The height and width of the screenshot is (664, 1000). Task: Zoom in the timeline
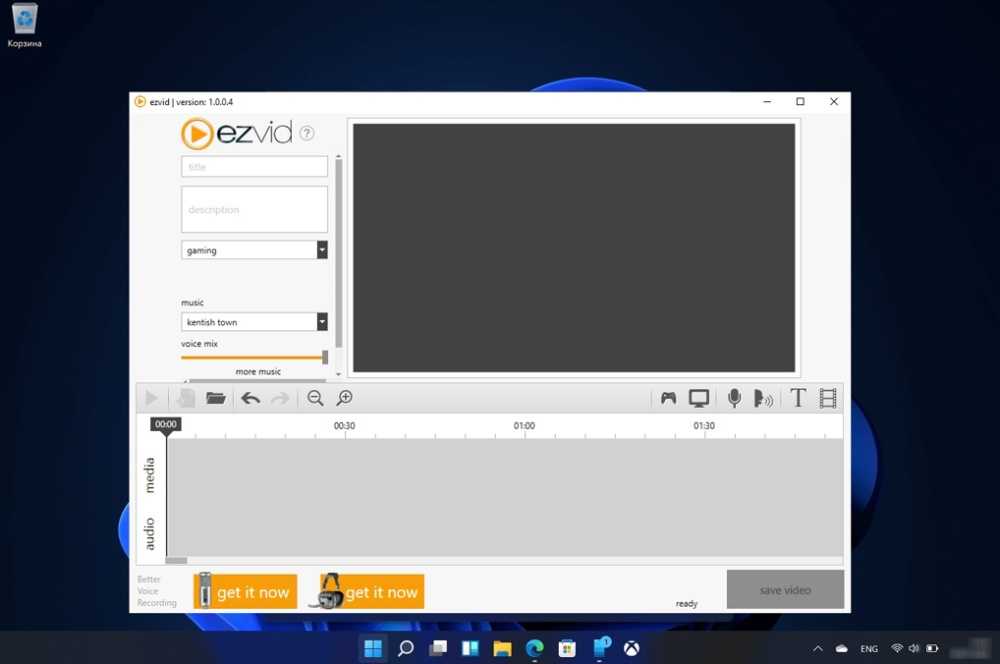point(345,398)
